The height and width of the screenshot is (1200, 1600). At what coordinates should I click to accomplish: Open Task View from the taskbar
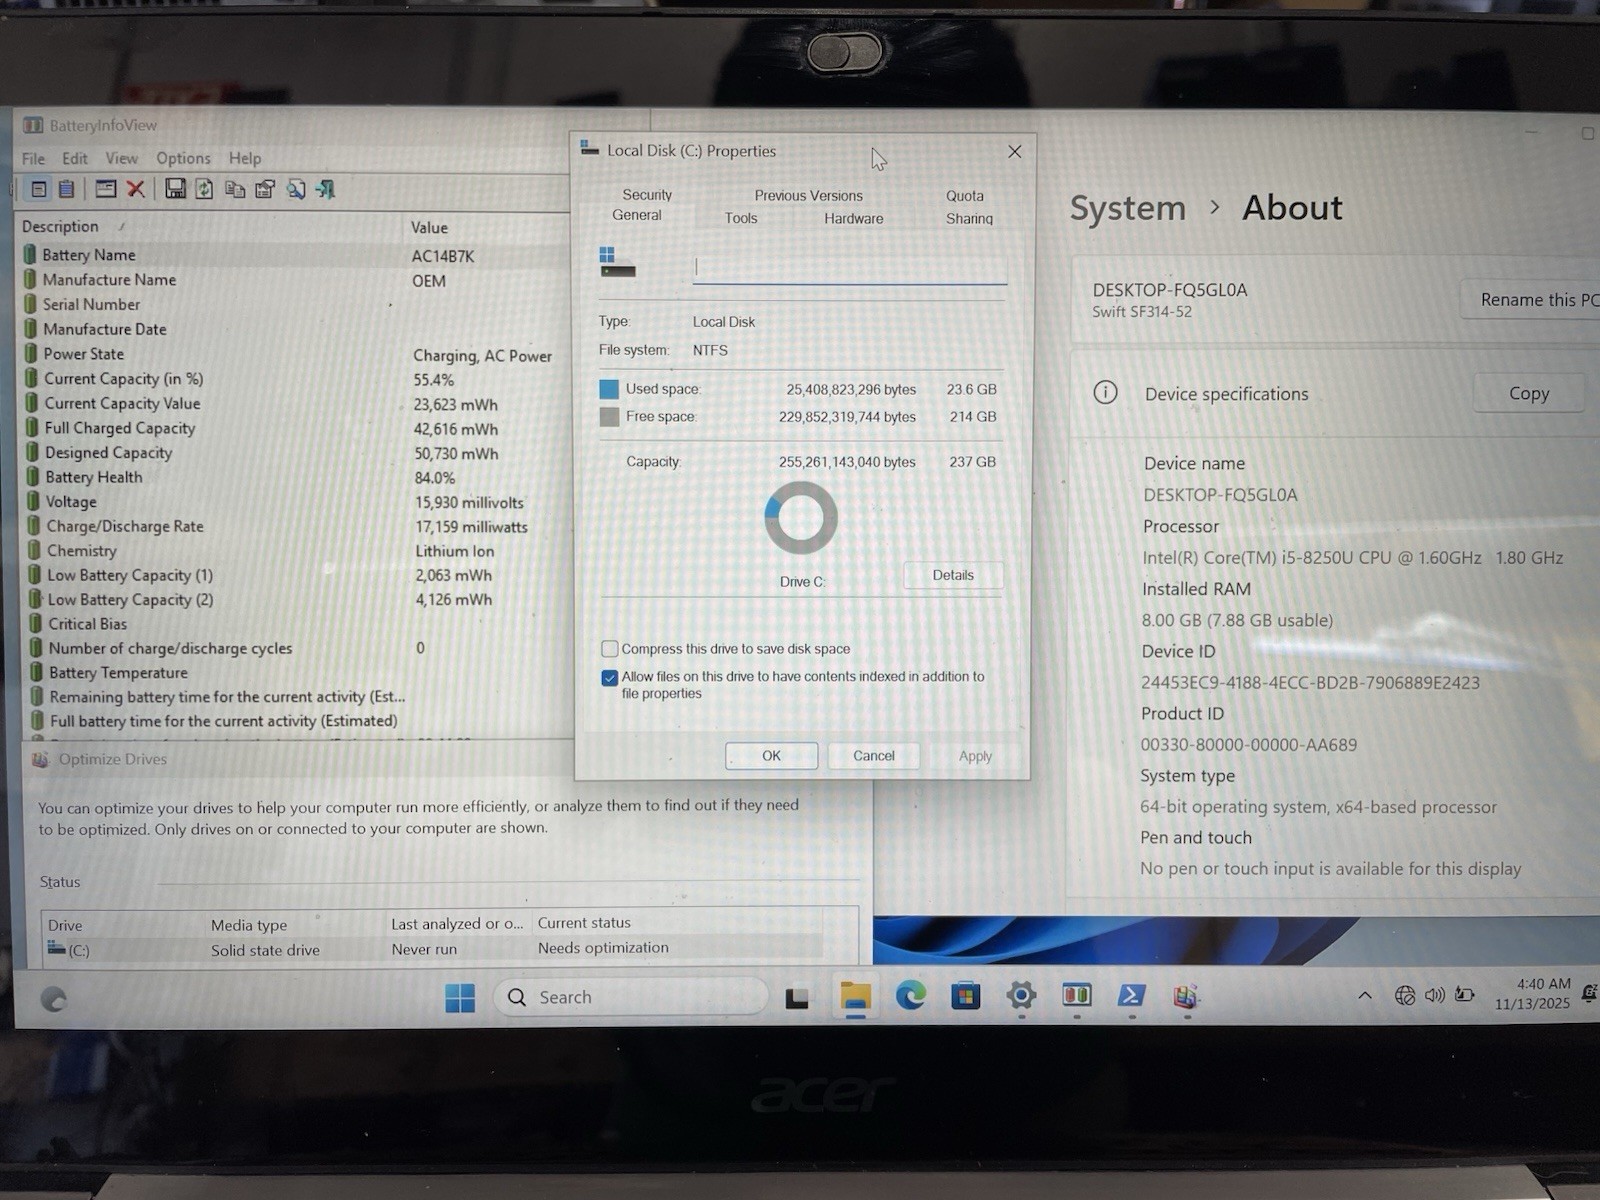tap(797, 998)
